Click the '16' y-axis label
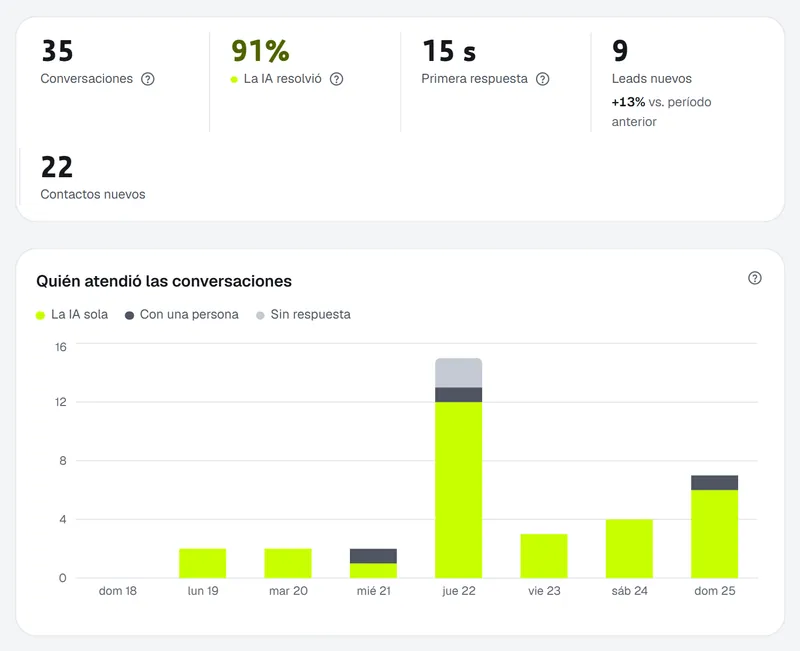The image size is (800, 651). [61, 347]
